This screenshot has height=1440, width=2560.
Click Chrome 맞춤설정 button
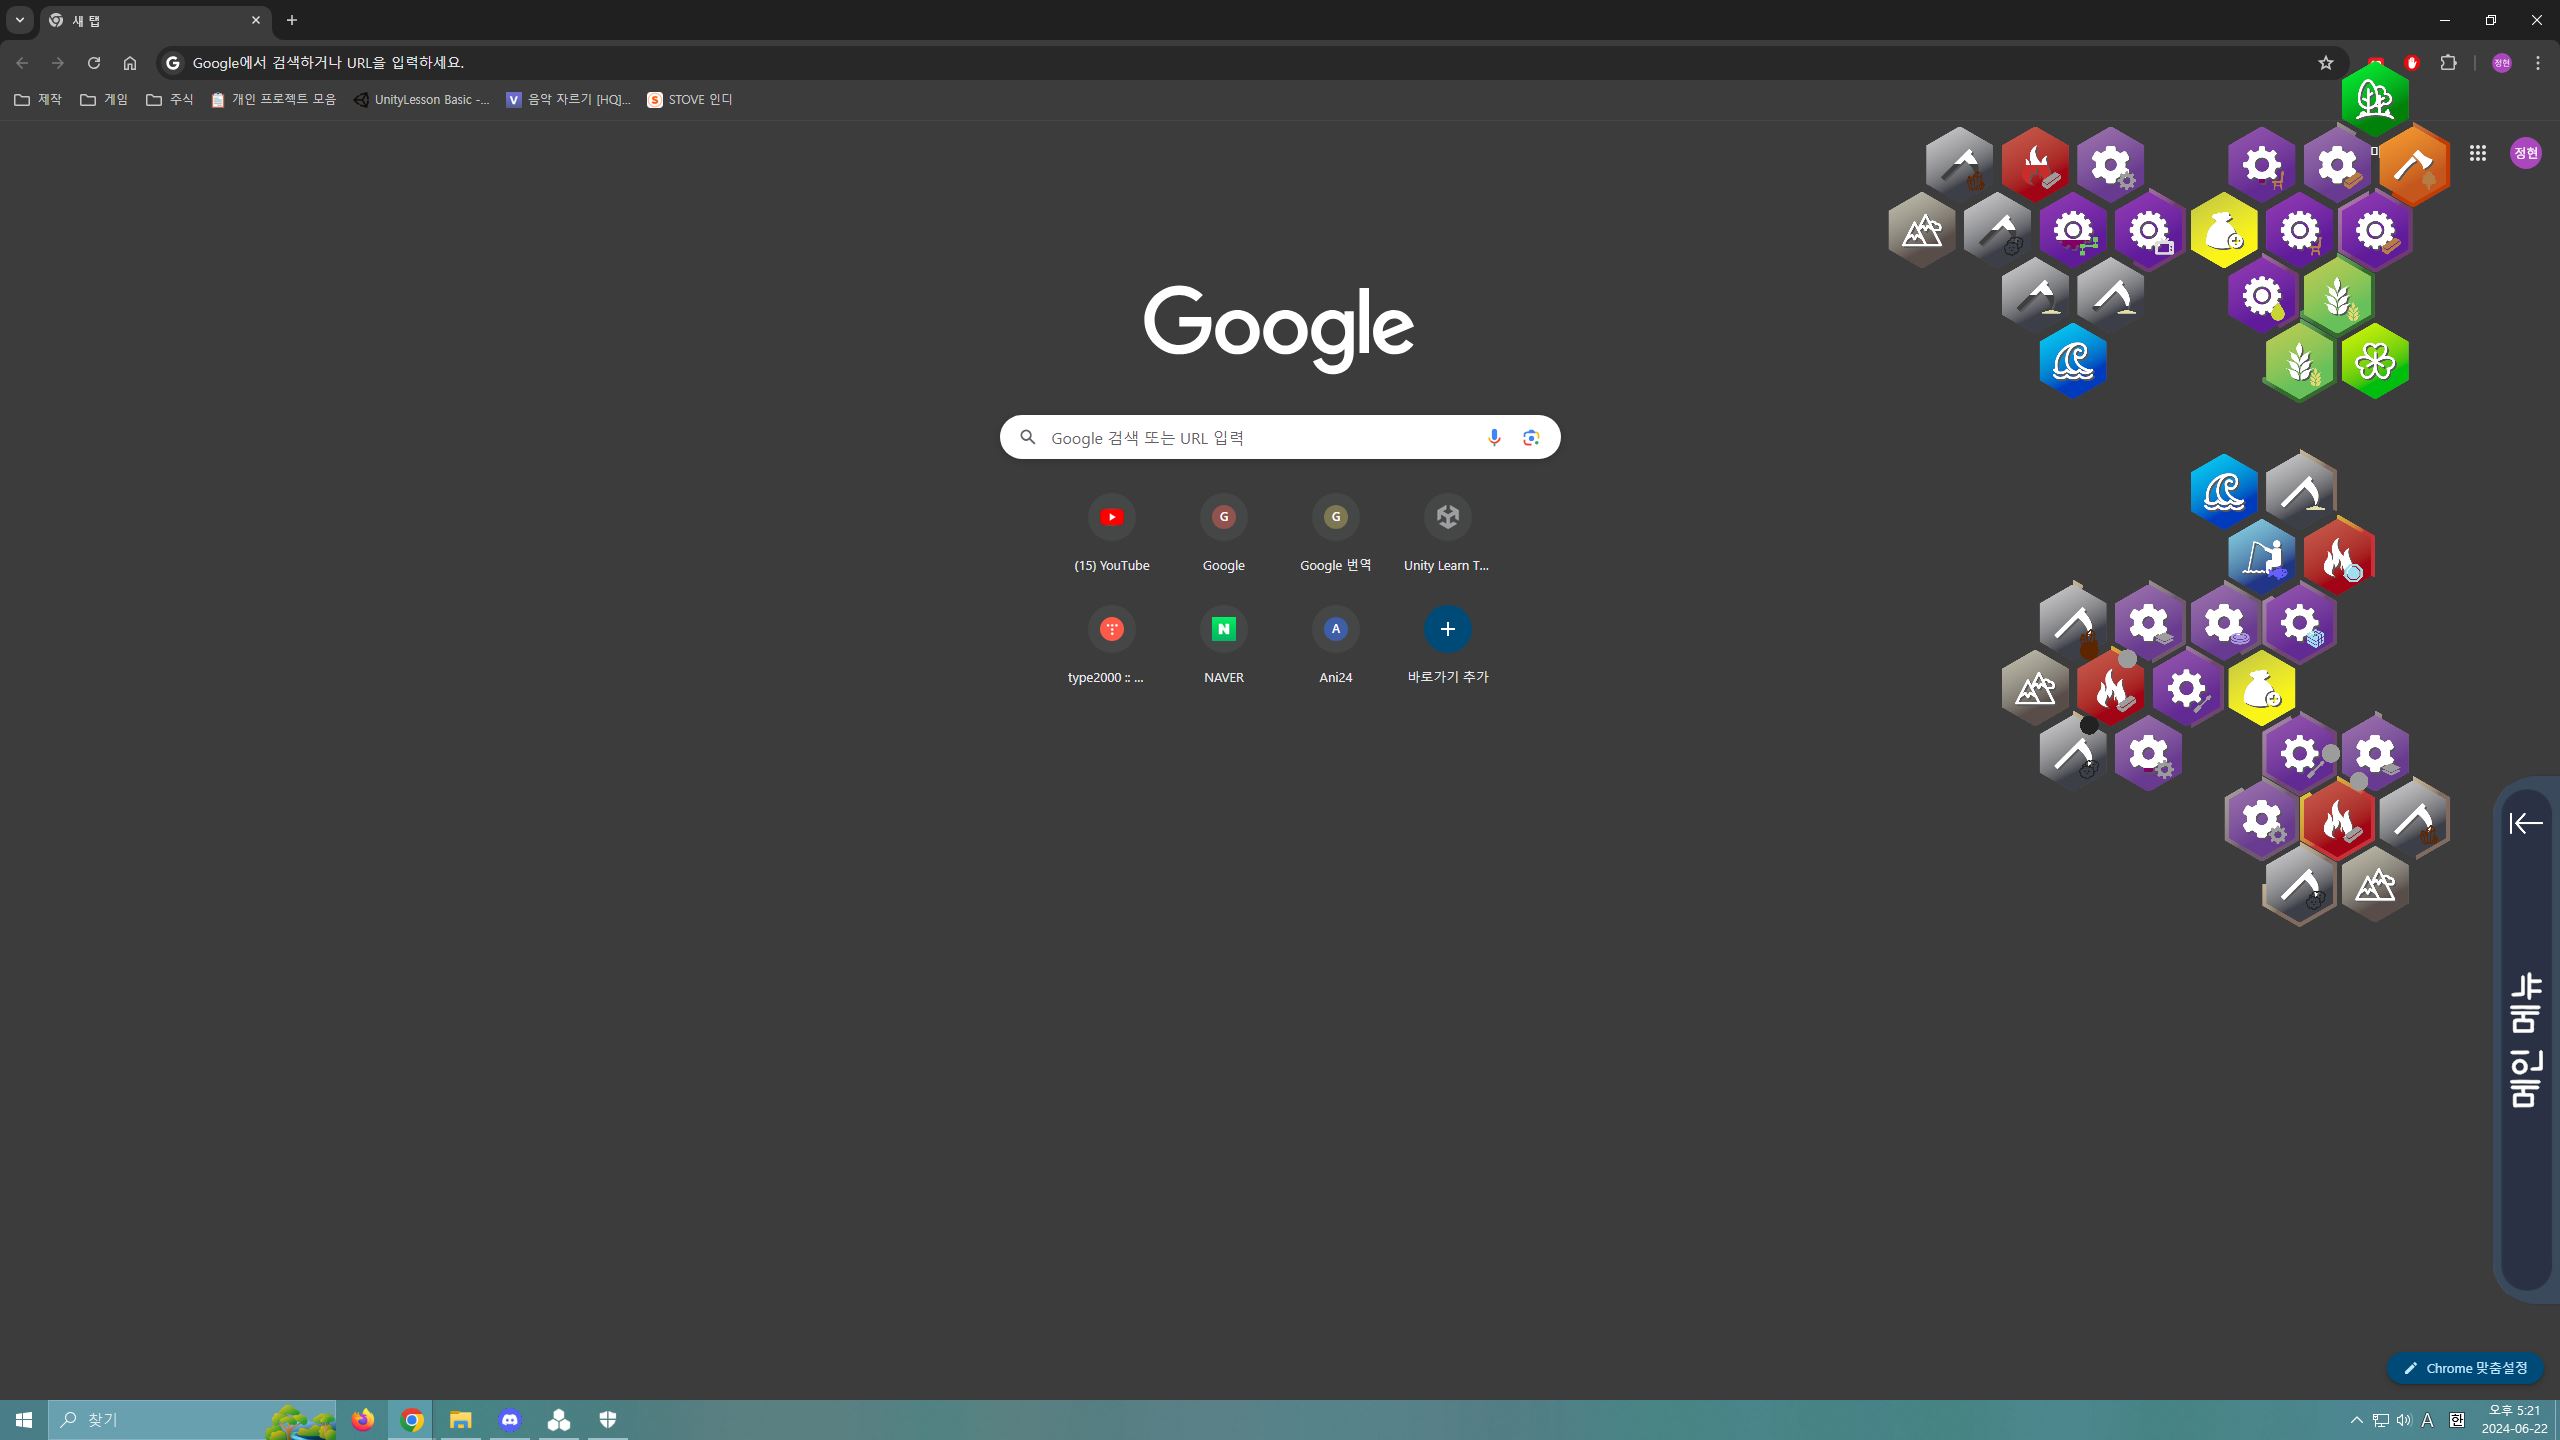click(2465, 1368)
